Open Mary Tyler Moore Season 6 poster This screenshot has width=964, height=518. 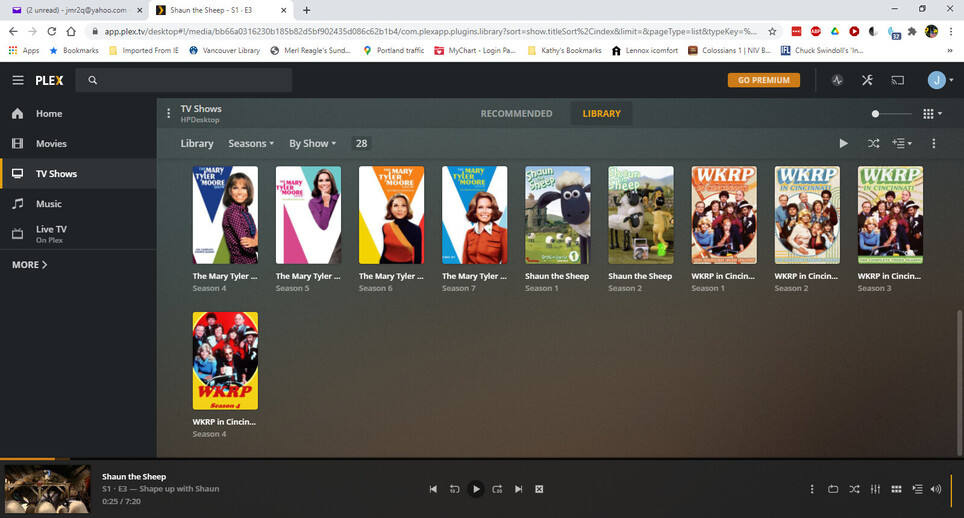click(x=392, y=215)
